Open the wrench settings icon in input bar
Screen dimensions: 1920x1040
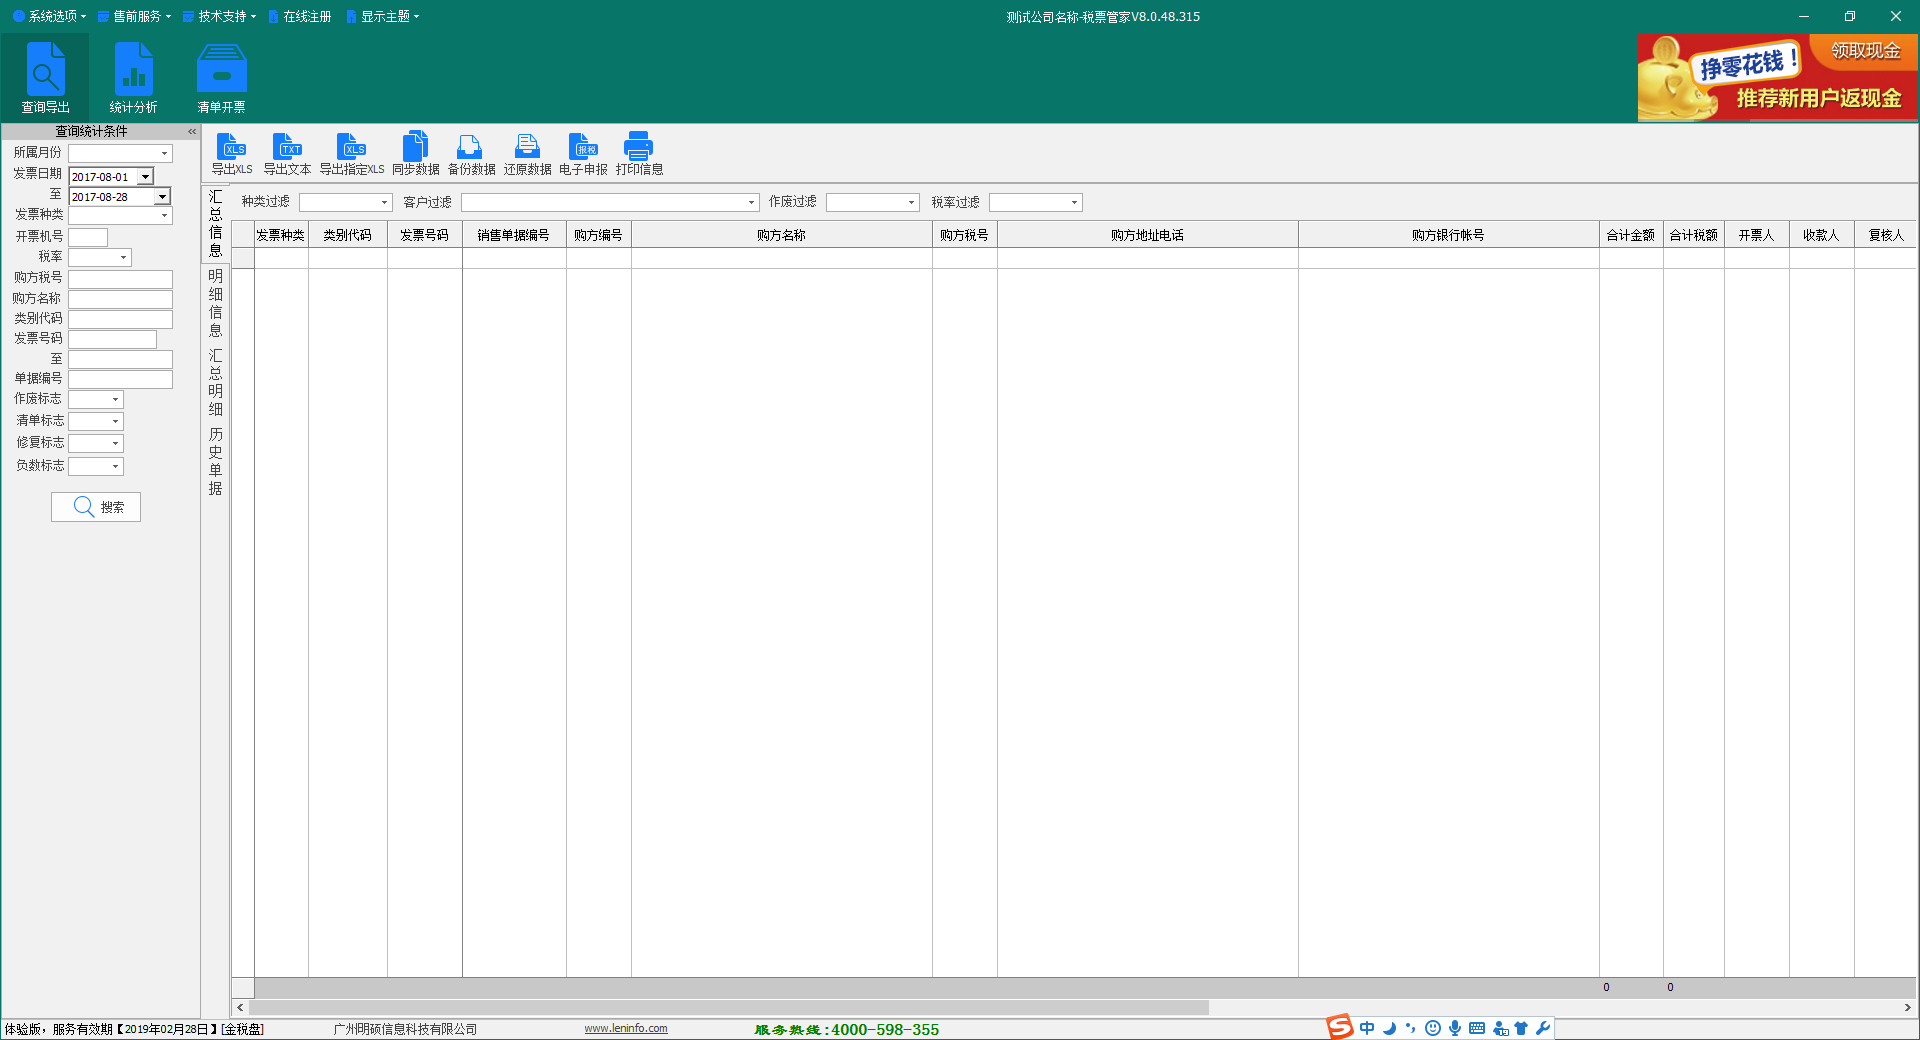1543,1028
